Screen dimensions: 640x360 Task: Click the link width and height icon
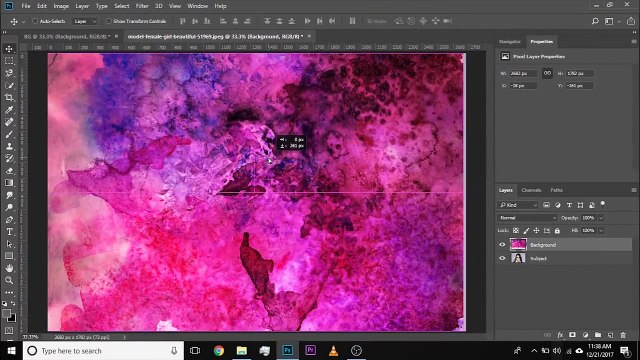click(547, 73)
